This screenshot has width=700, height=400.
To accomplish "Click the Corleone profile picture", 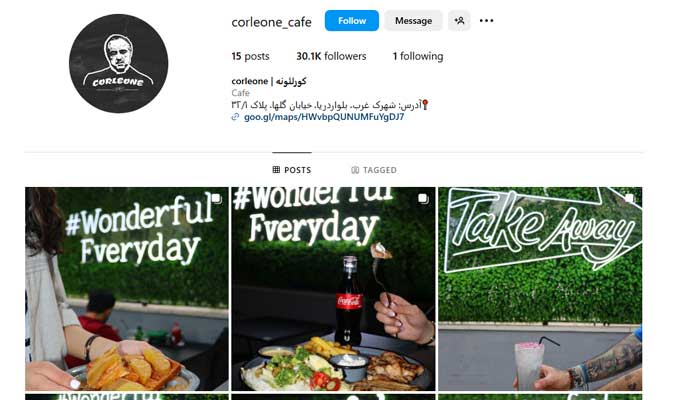I will pos(119,63).
